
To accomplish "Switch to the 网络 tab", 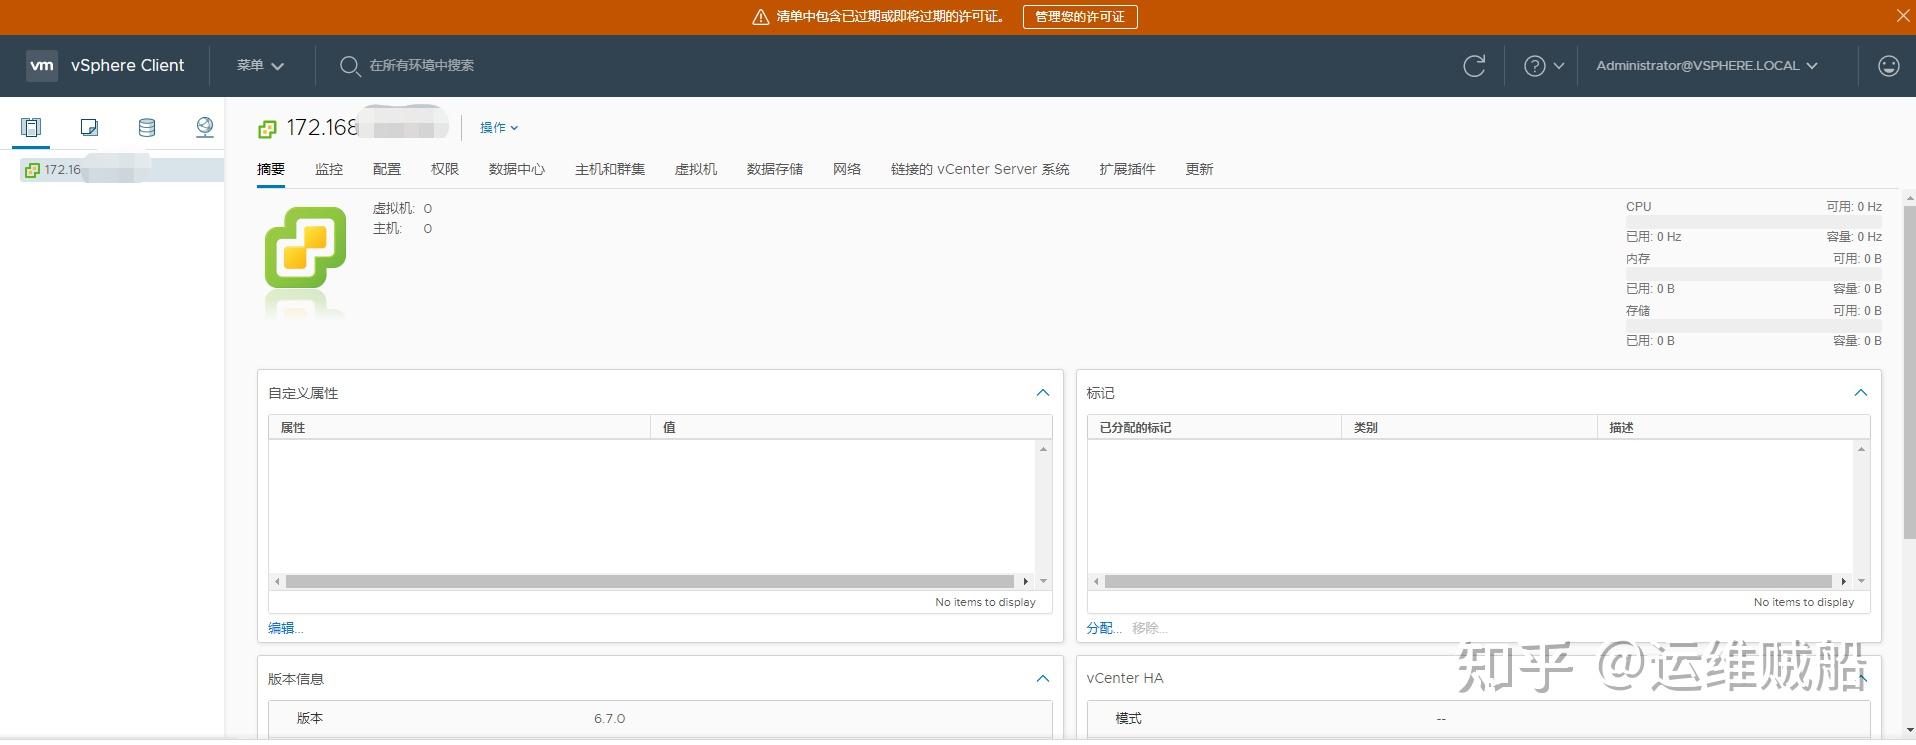I will click(847, 169).
